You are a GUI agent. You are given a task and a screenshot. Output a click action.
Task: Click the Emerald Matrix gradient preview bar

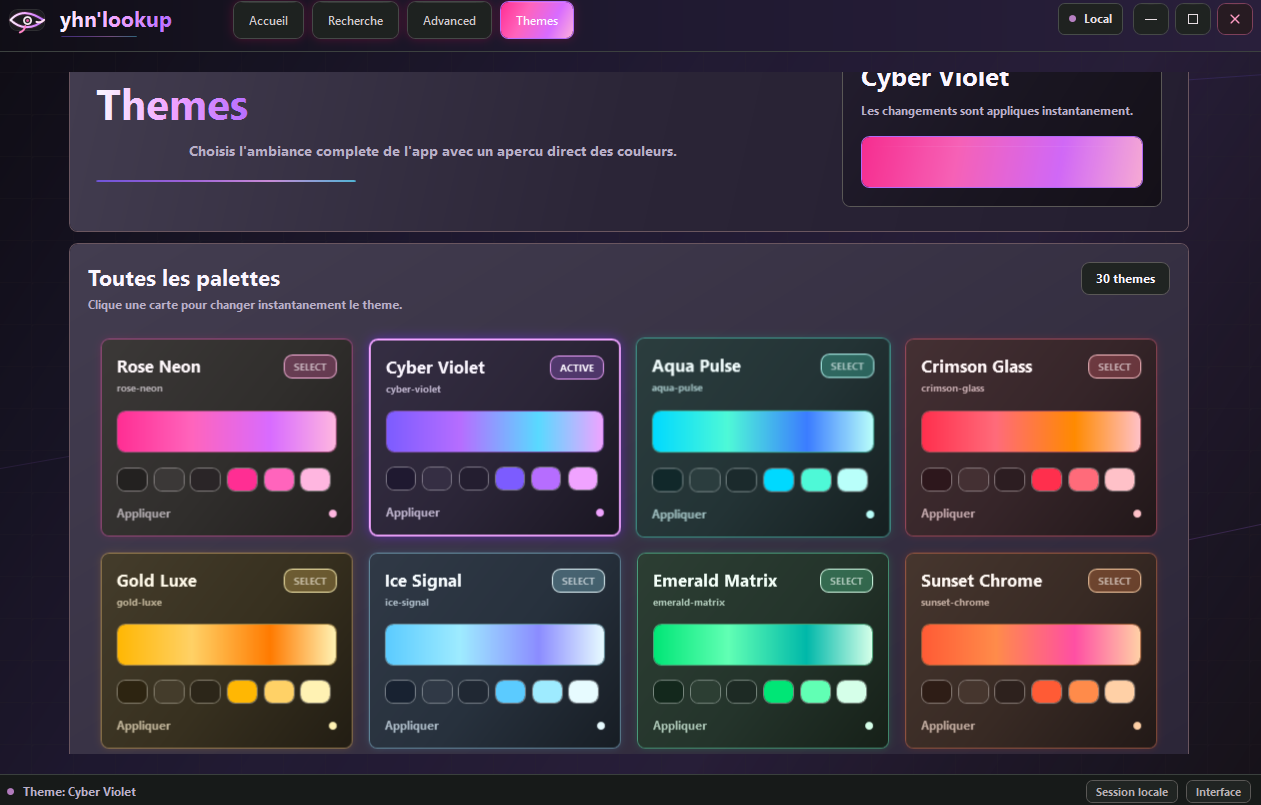[x=763, y=645]
